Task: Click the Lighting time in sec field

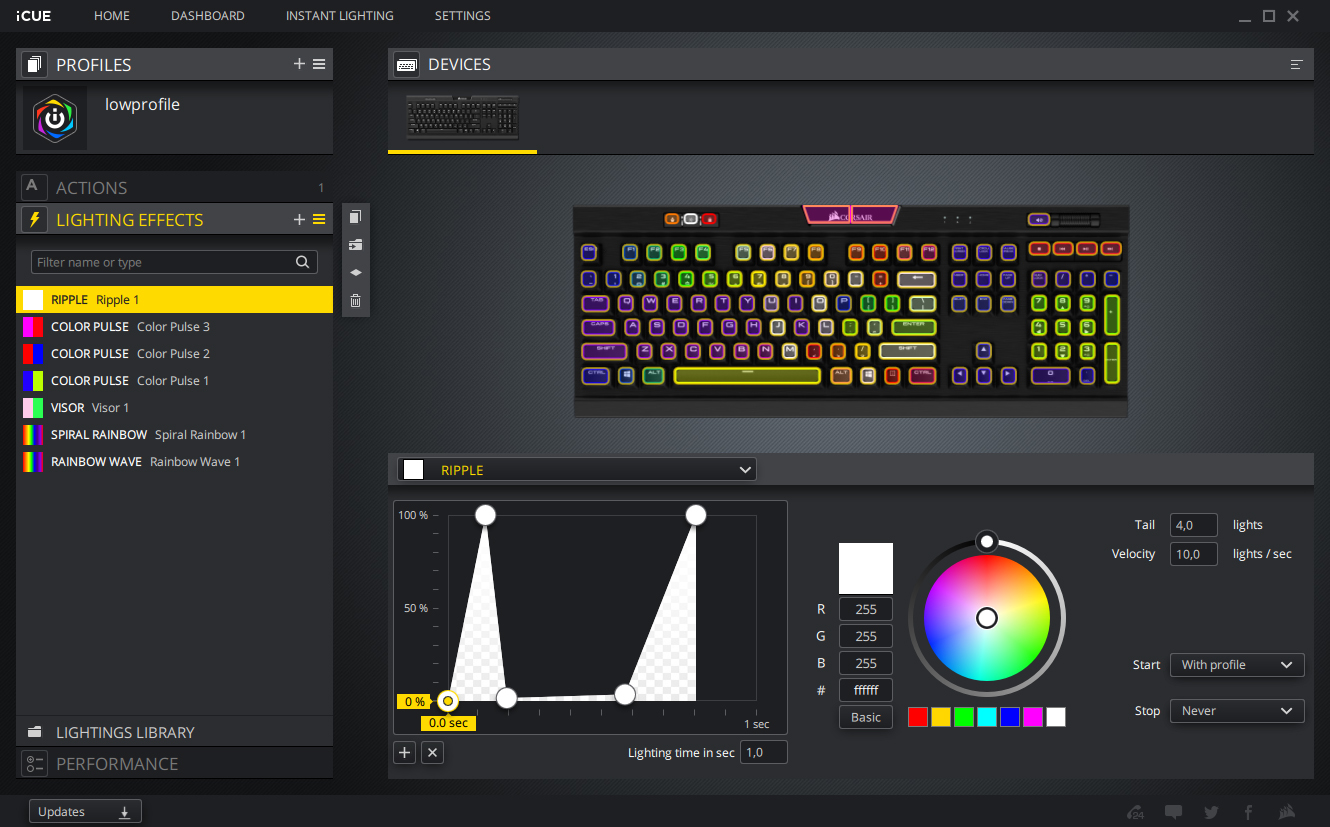Action: tap(764, 752)
